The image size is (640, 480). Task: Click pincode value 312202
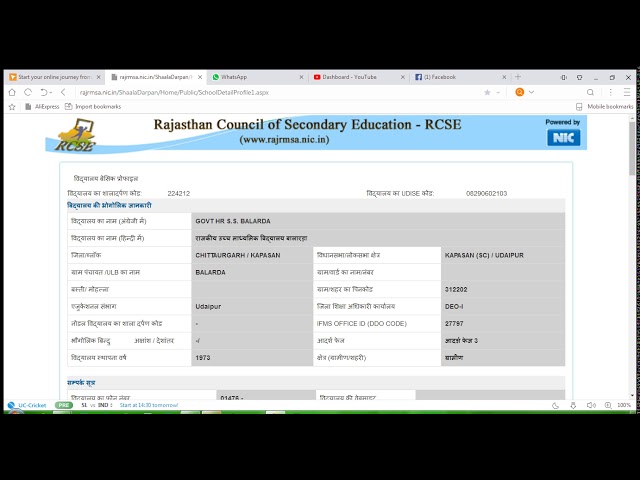pos(456,290)
